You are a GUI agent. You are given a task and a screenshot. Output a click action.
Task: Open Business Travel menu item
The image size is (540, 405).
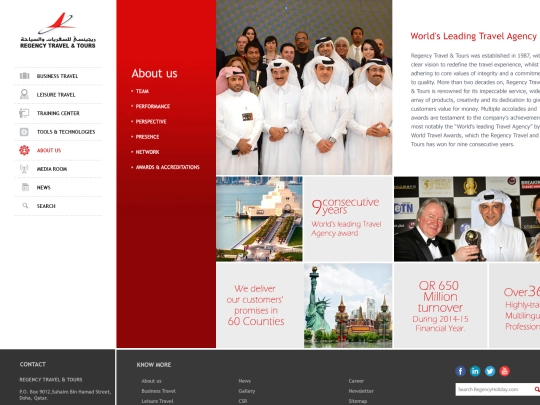click(57, 76)
